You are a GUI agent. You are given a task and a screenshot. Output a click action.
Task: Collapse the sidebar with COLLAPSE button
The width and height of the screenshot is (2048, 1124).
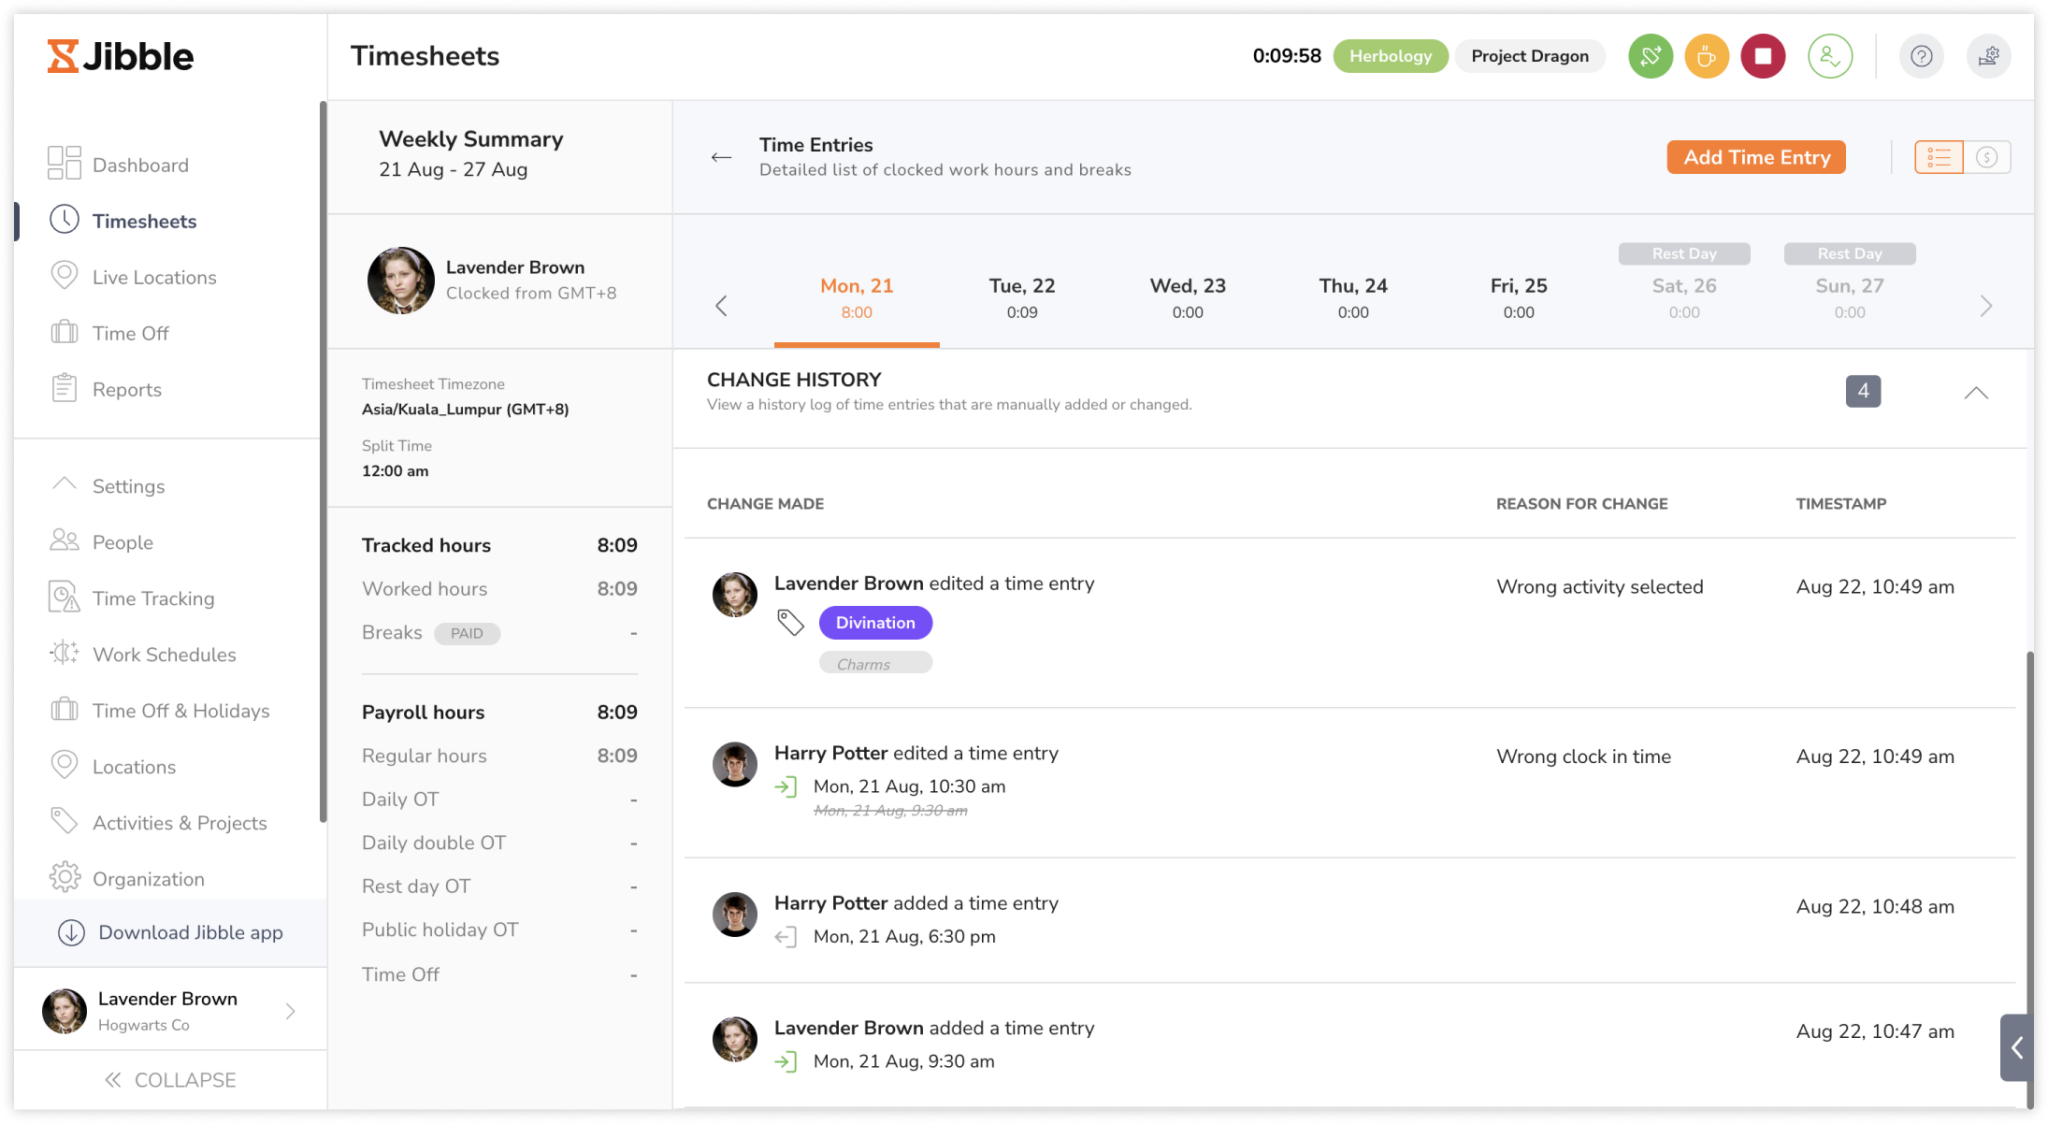pyautogui.click(x=170, y=1080)
